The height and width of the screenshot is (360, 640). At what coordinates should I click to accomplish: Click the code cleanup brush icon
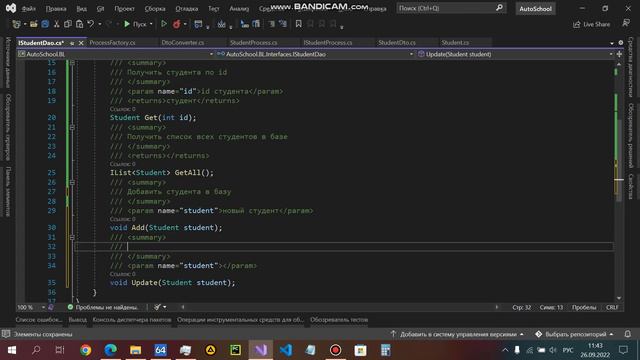click(158, 307)
